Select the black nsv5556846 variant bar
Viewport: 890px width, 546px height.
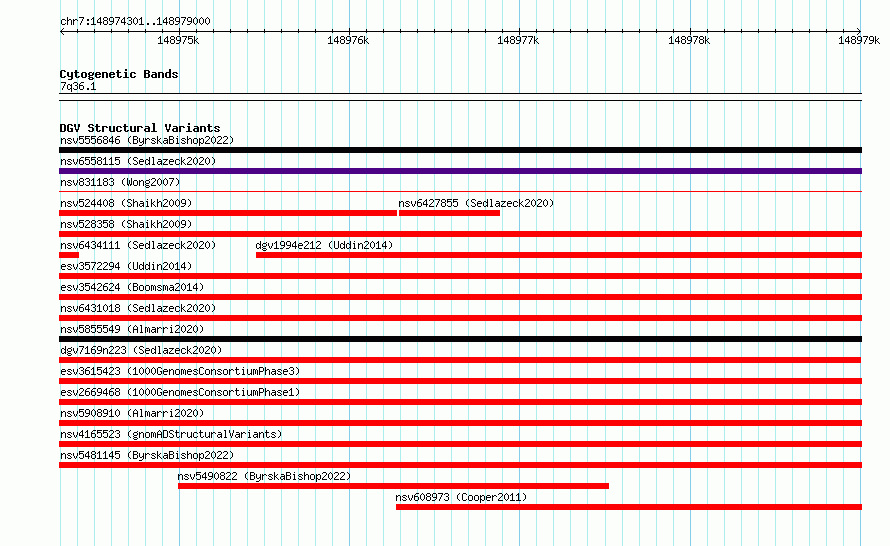coord(460,150)
